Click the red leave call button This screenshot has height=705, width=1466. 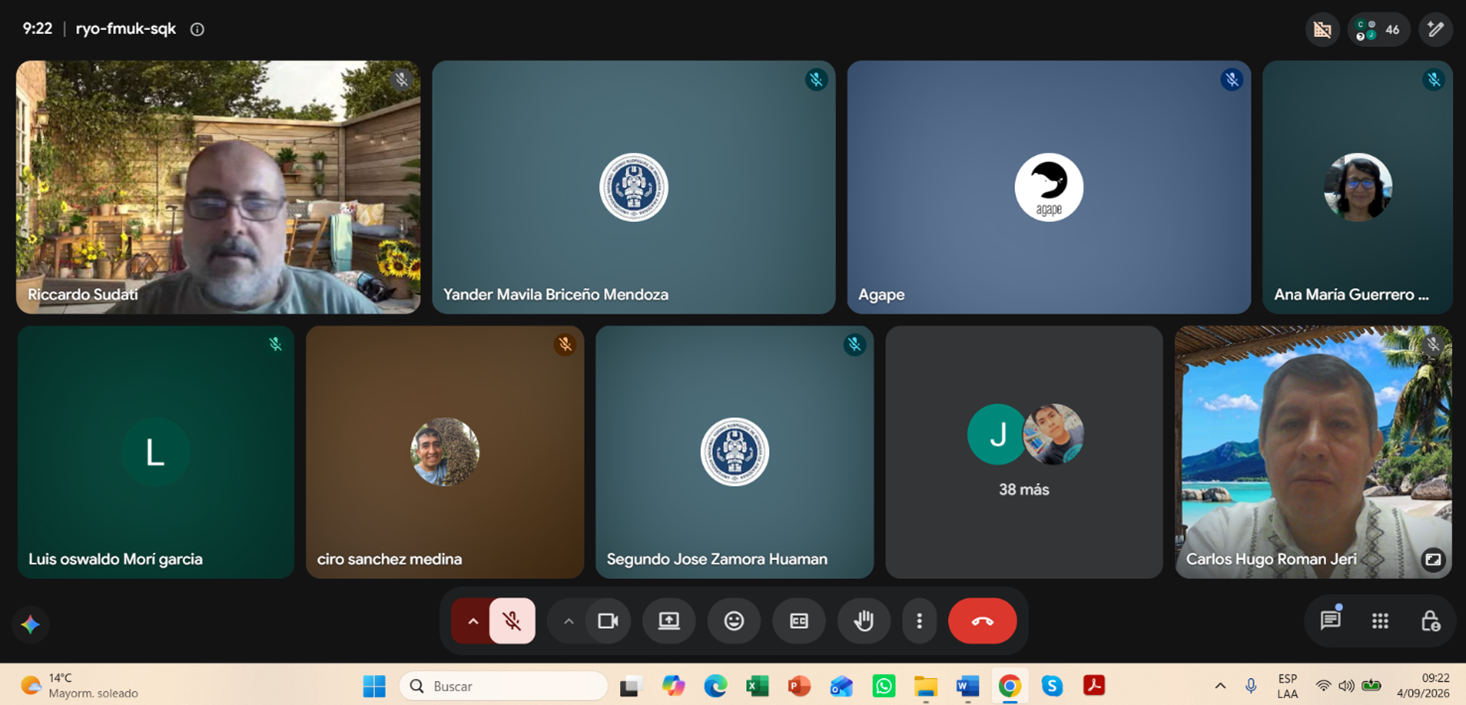(982, 621)
